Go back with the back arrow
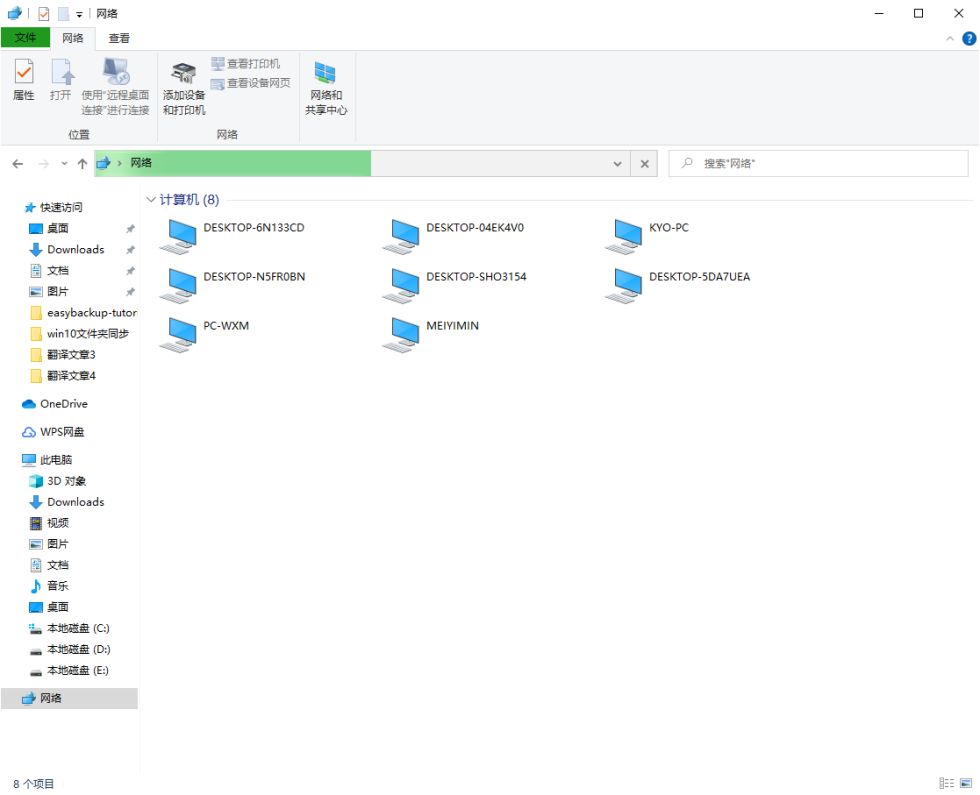Image resolution: width=980 pixels, height=795 pixels. [18, 164]
